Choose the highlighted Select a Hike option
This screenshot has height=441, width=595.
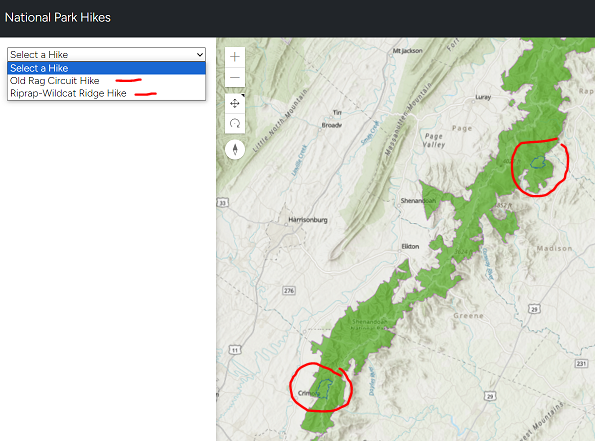click(x=106, y=68)
